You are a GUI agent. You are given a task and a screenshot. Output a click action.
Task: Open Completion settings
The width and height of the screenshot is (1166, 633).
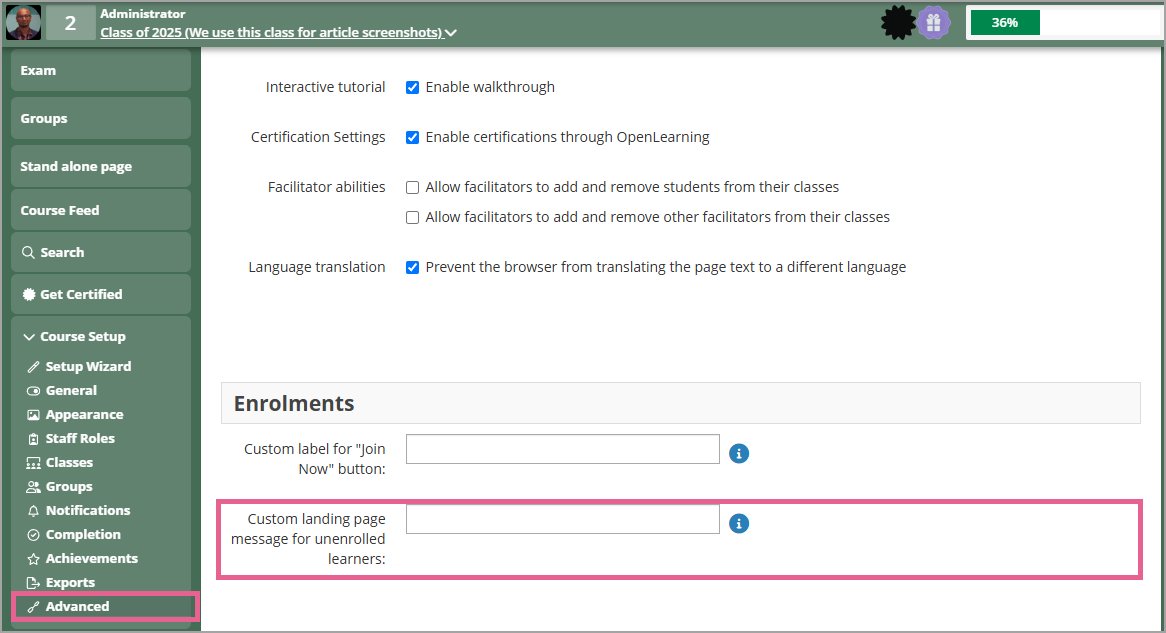coord(83,535)
